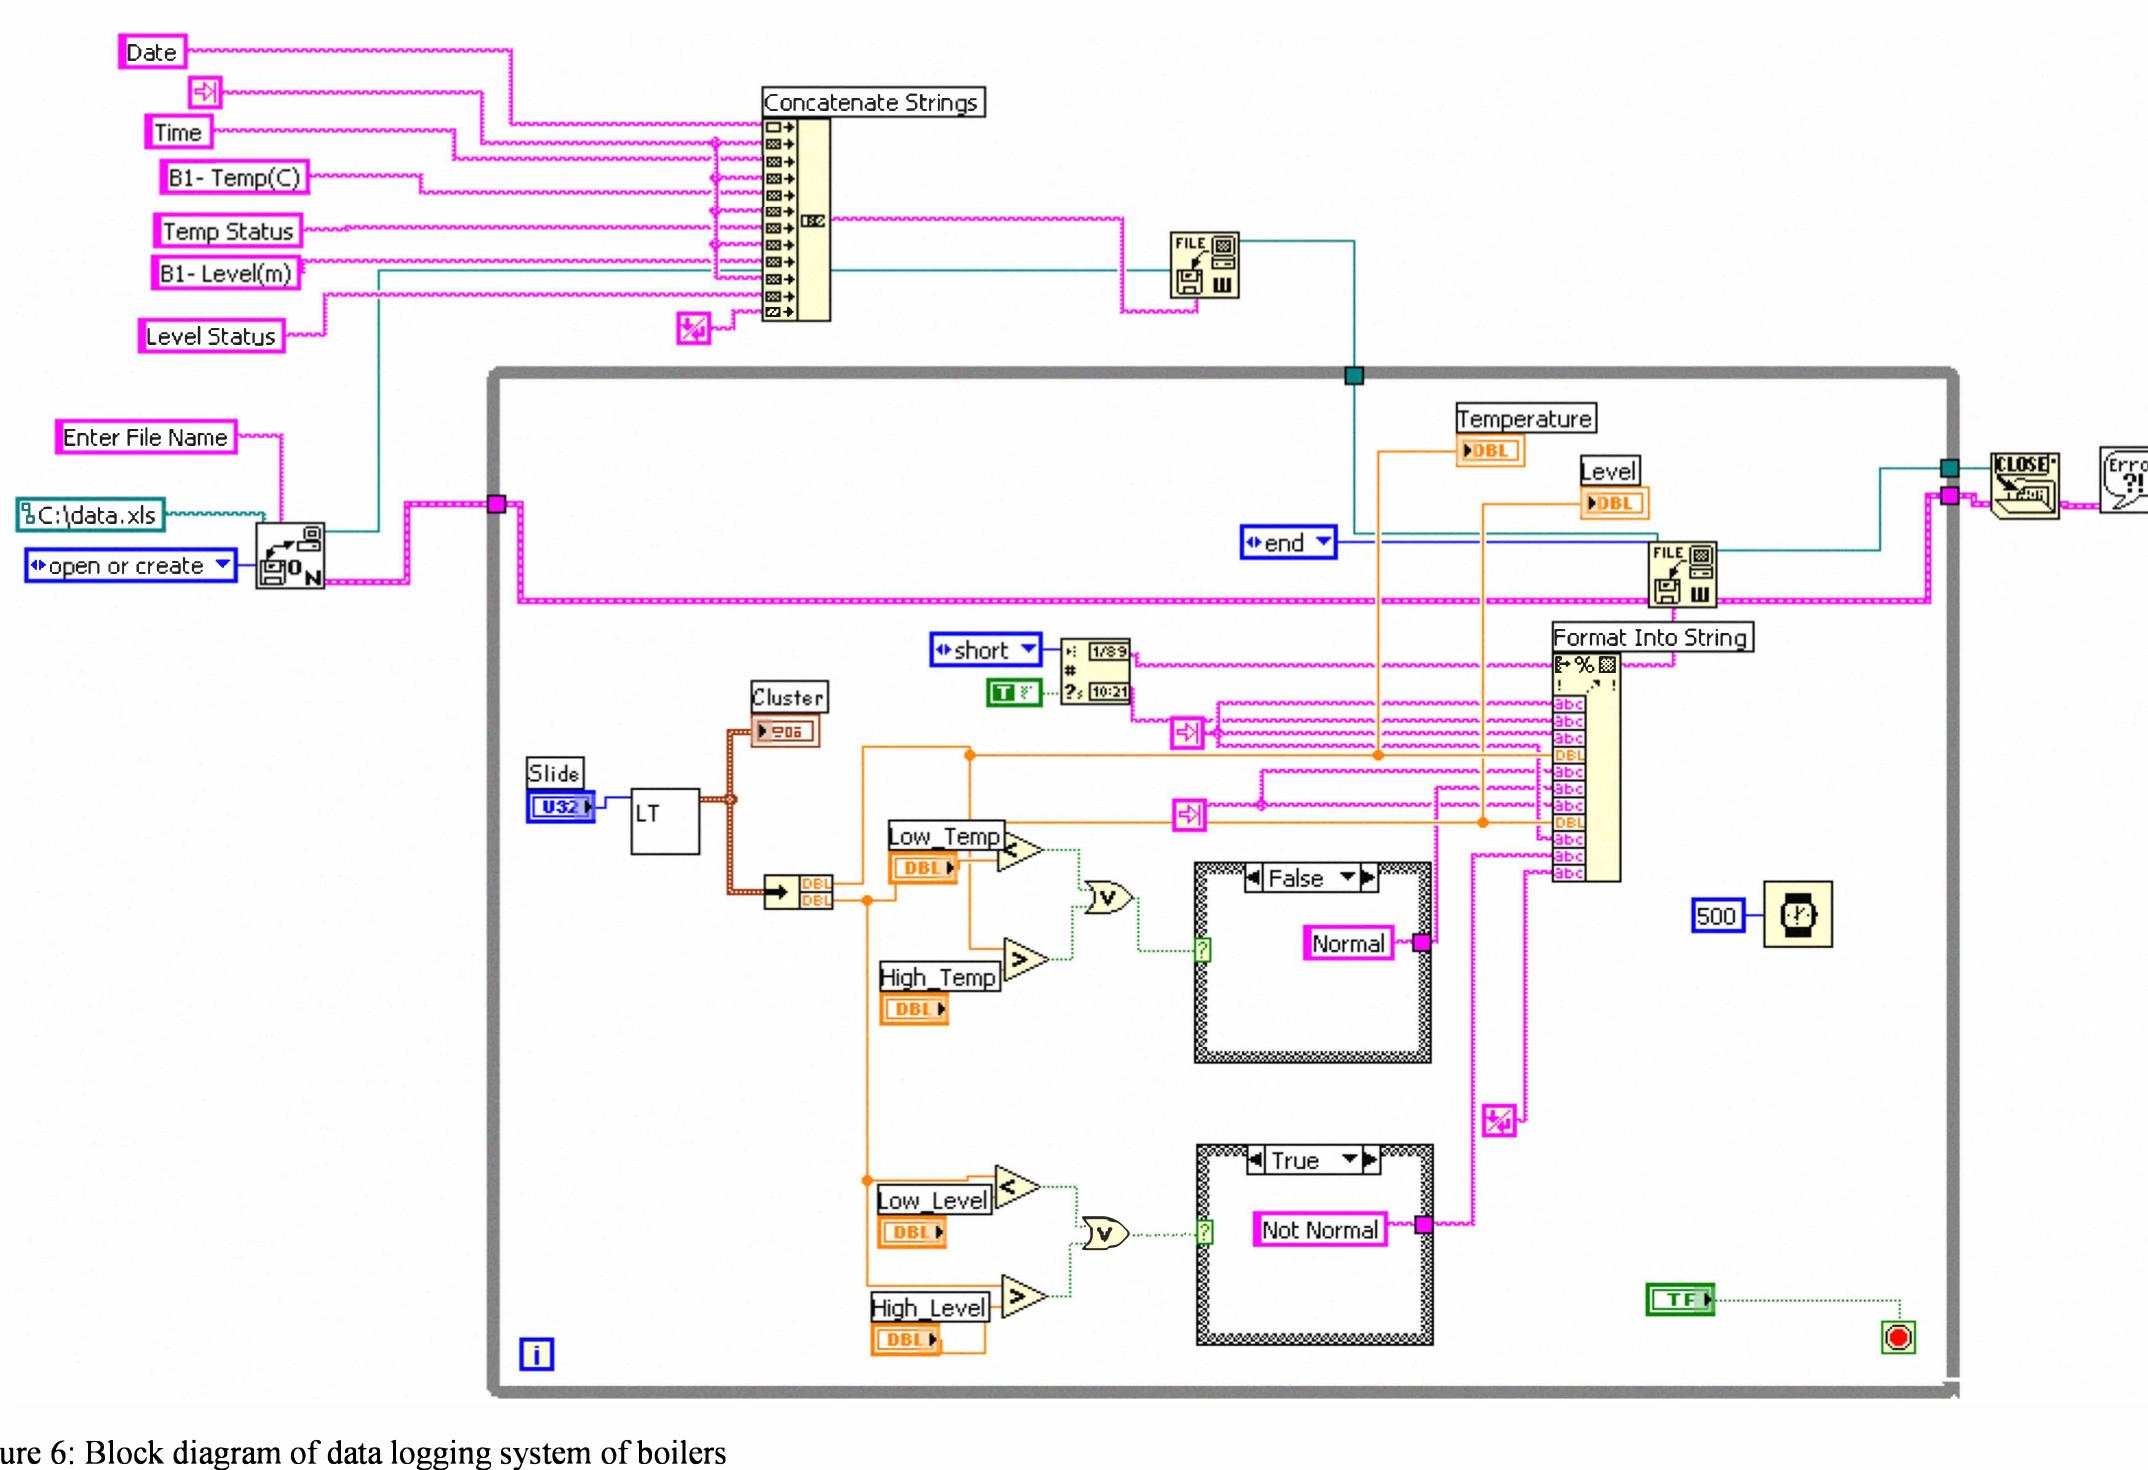Go to next case on False structure
Viewport: 2148px width, 1470px height.
1368,878
